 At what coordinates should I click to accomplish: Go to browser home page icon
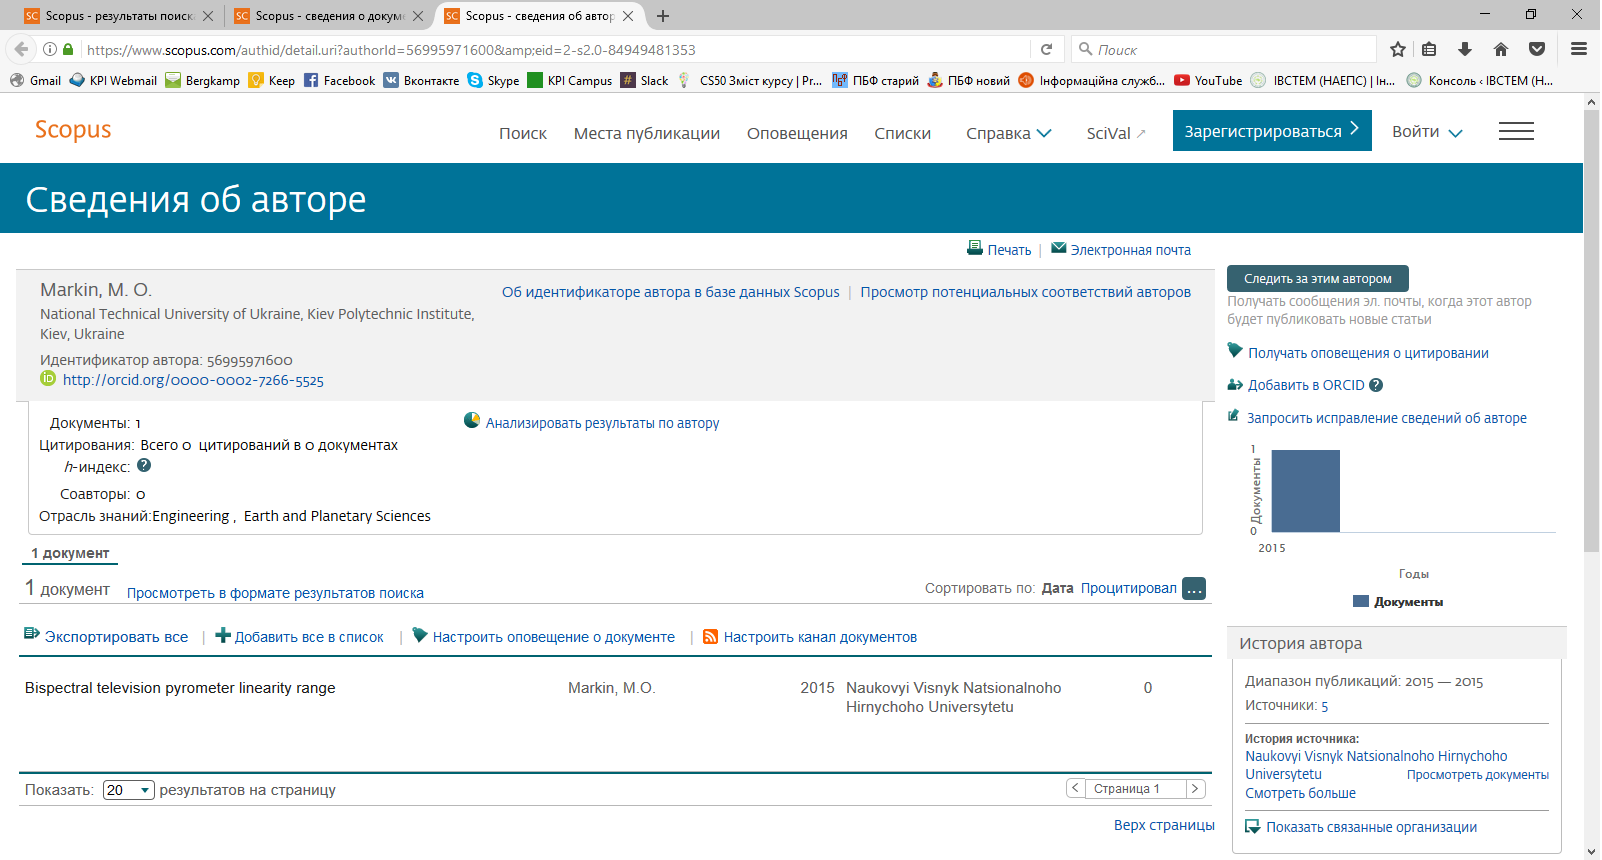(x=1501, y=49)
